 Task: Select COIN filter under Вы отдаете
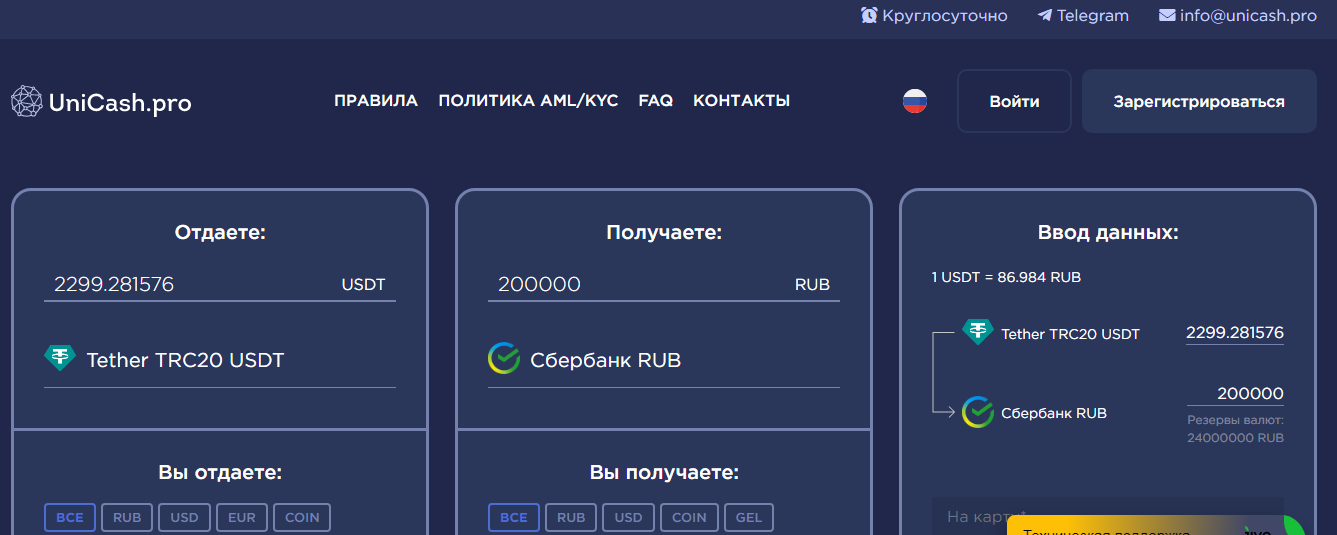pos(302,517)
